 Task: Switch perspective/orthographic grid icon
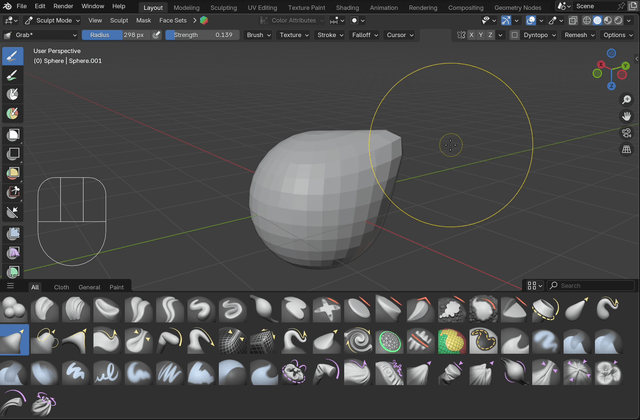pos(626,149)
